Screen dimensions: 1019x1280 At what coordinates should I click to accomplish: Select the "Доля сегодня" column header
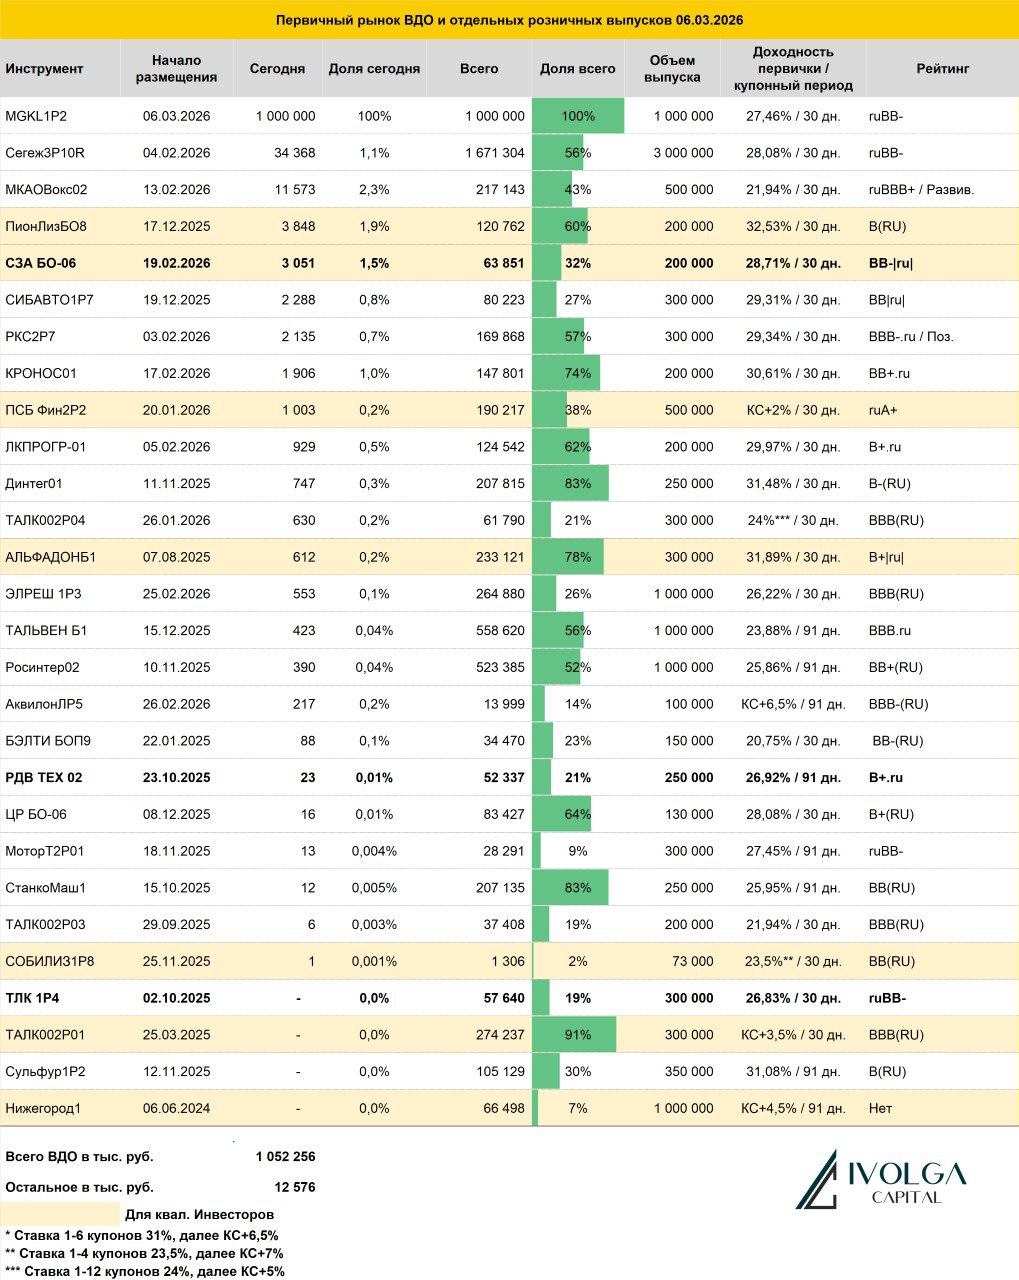(x=374, y=69)
